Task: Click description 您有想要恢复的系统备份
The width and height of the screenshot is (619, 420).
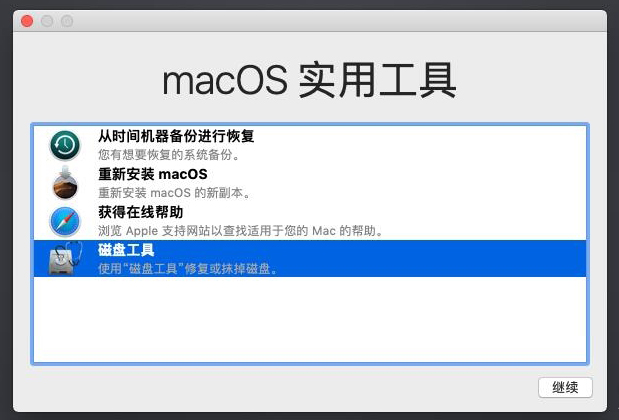Action: tap(169, 155)
